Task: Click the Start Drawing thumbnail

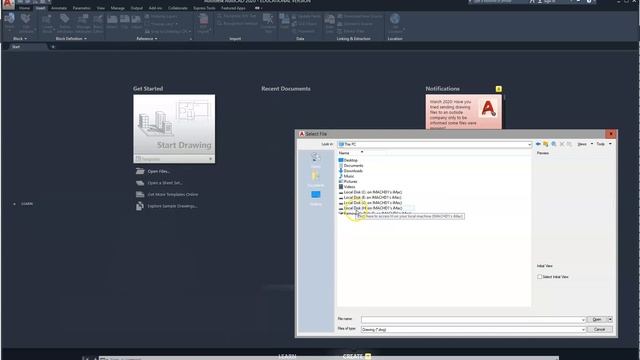Action: 174,125
